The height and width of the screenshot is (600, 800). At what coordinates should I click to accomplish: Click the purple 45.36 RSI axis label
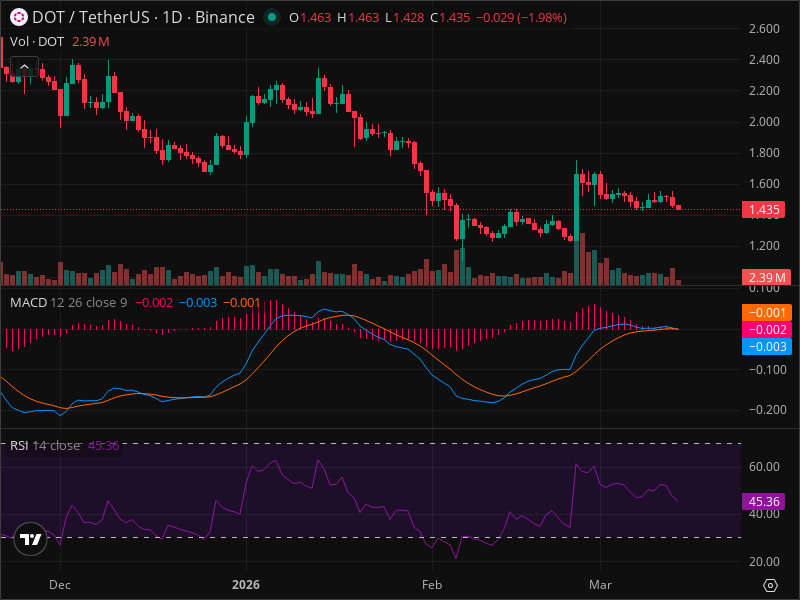(764, 502)
